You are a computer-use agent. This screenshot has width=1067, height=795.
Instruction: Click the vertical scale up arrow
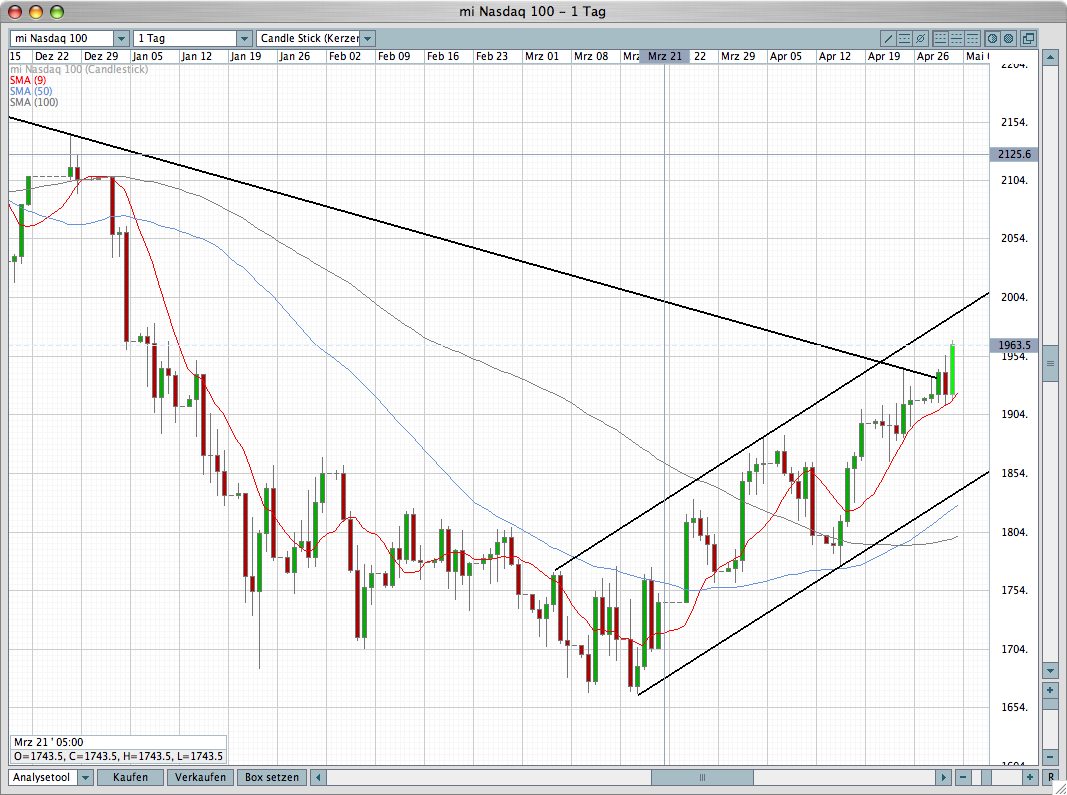pos(1051,57)
